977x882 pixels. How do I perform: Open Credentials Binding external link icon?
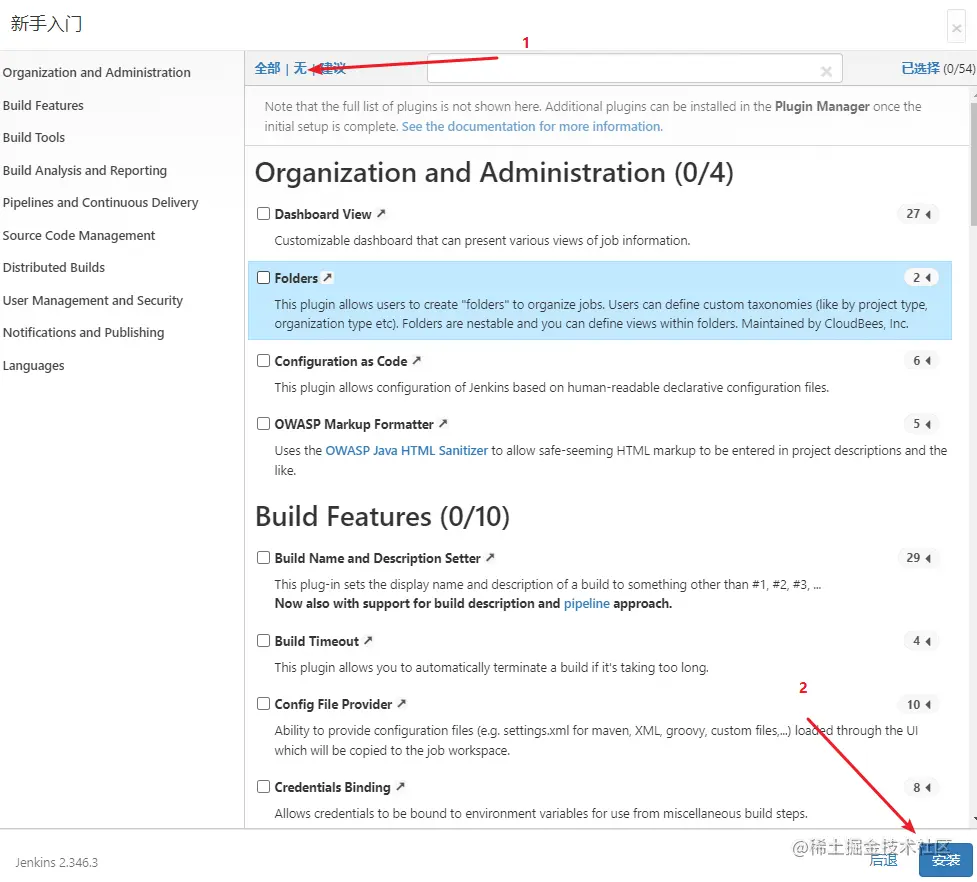point(401,787)
